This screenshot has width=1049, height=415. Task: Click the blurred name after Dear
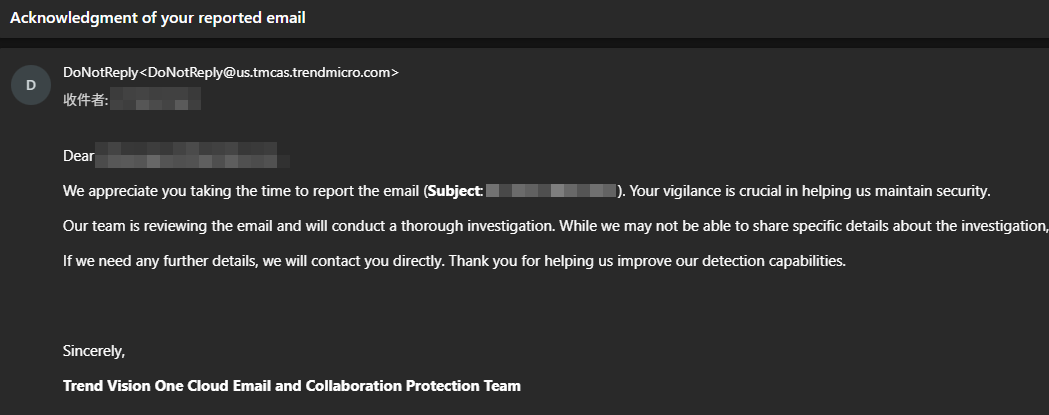(190, 156)
